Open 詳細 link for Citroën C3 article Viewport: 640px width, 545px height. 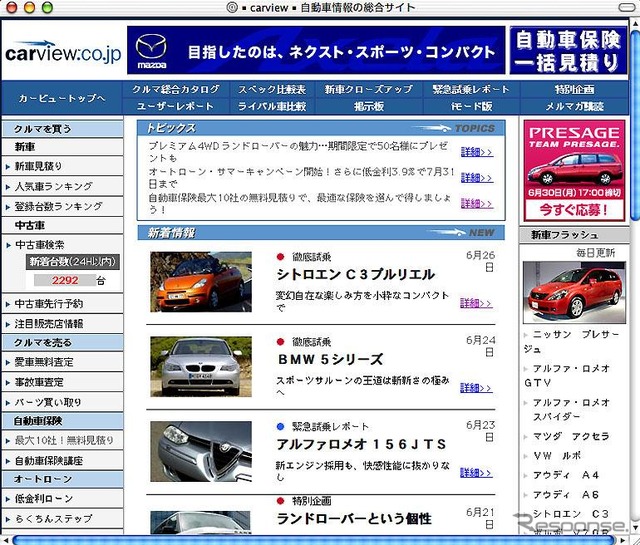click(x=476, y=303)
